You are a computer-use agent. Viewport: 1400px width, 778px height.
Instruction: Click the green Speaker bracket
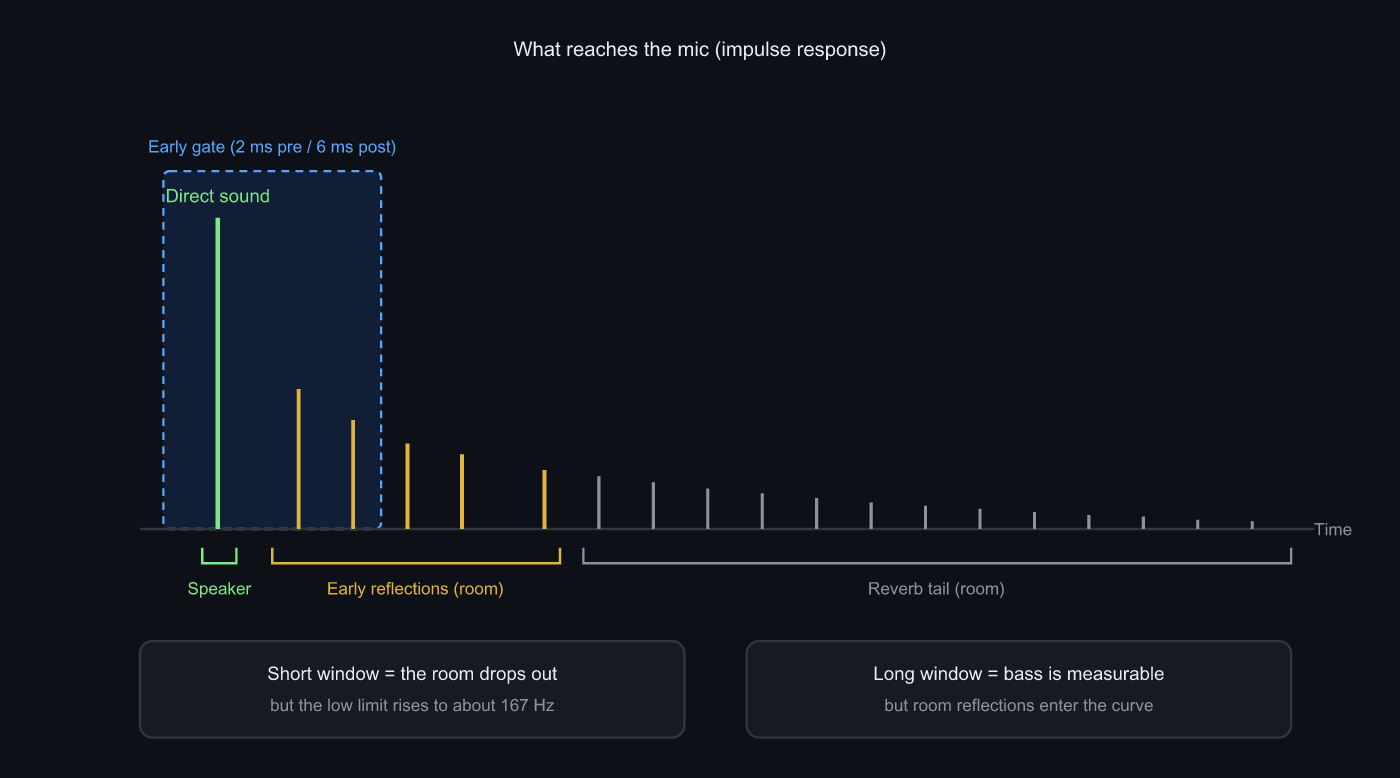[219, 556]
